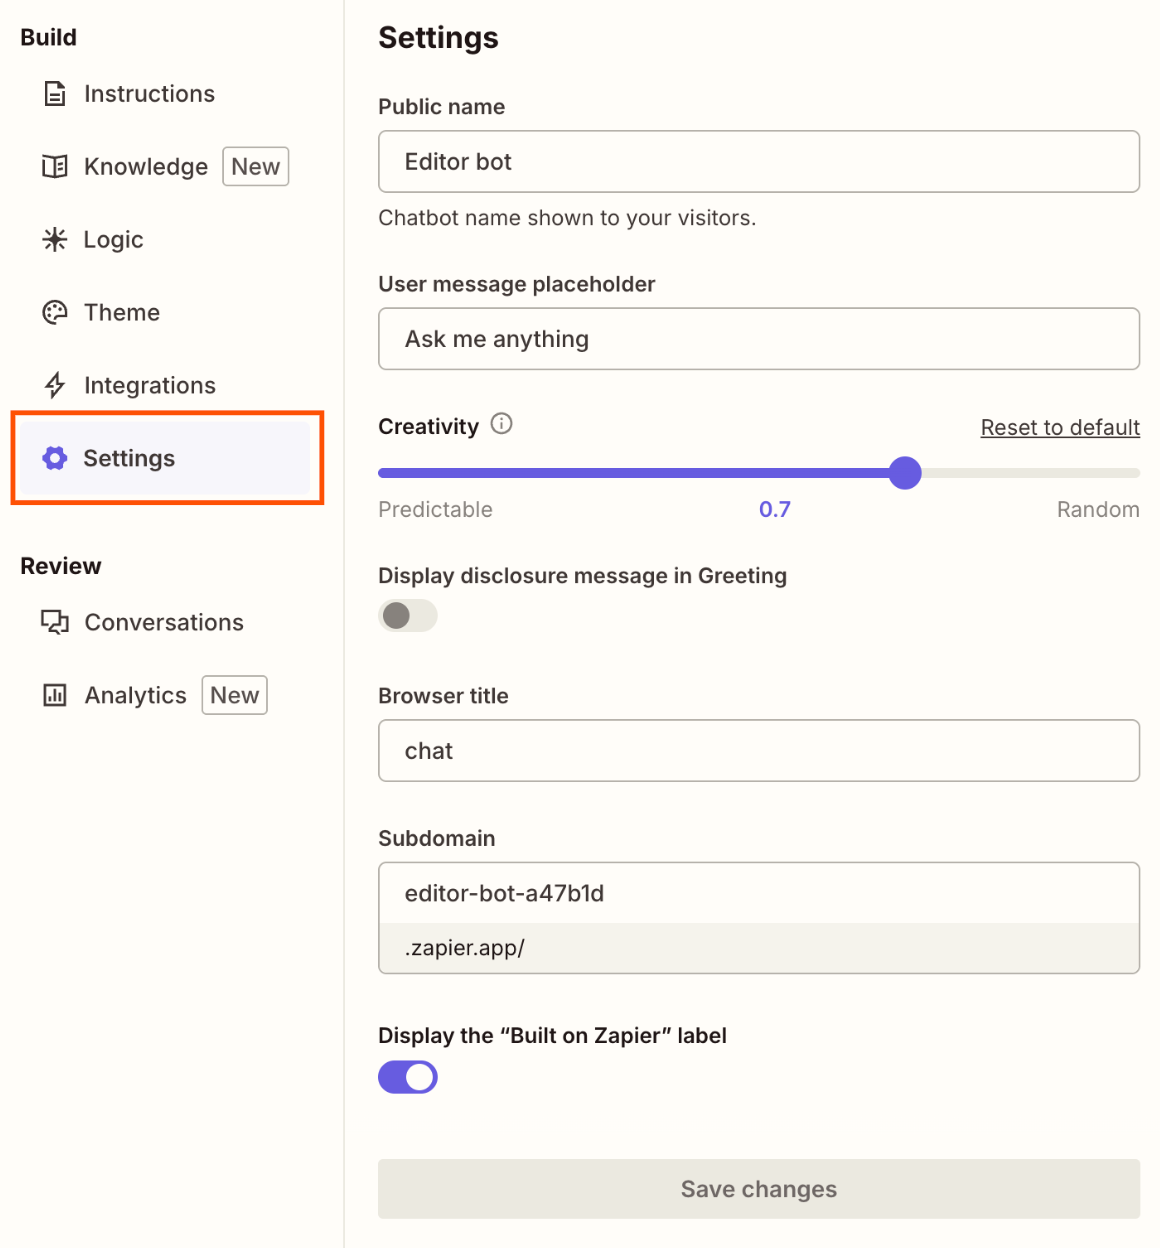Click the Reset to default link

[1060, 427]
